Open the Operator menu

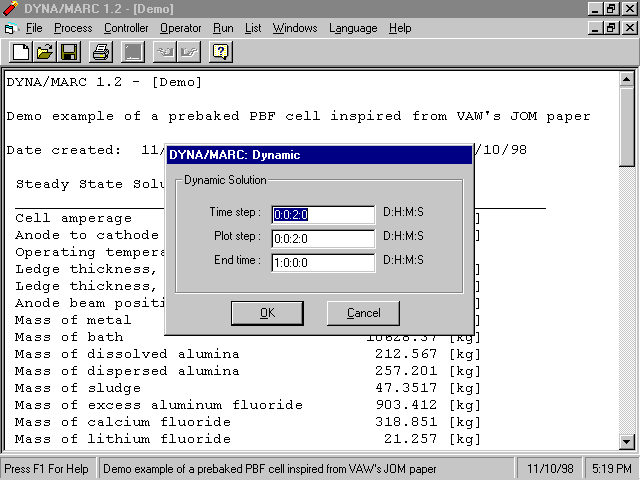click(180, 28)
